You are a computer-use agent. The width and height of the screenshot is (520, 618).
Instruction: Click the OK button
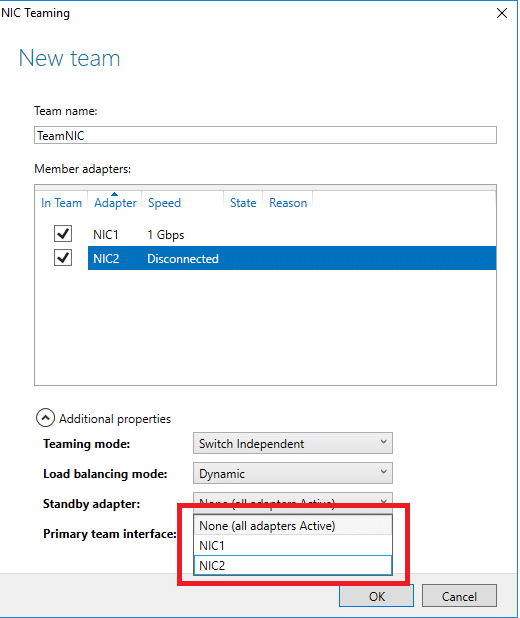(x=376, y=596)
